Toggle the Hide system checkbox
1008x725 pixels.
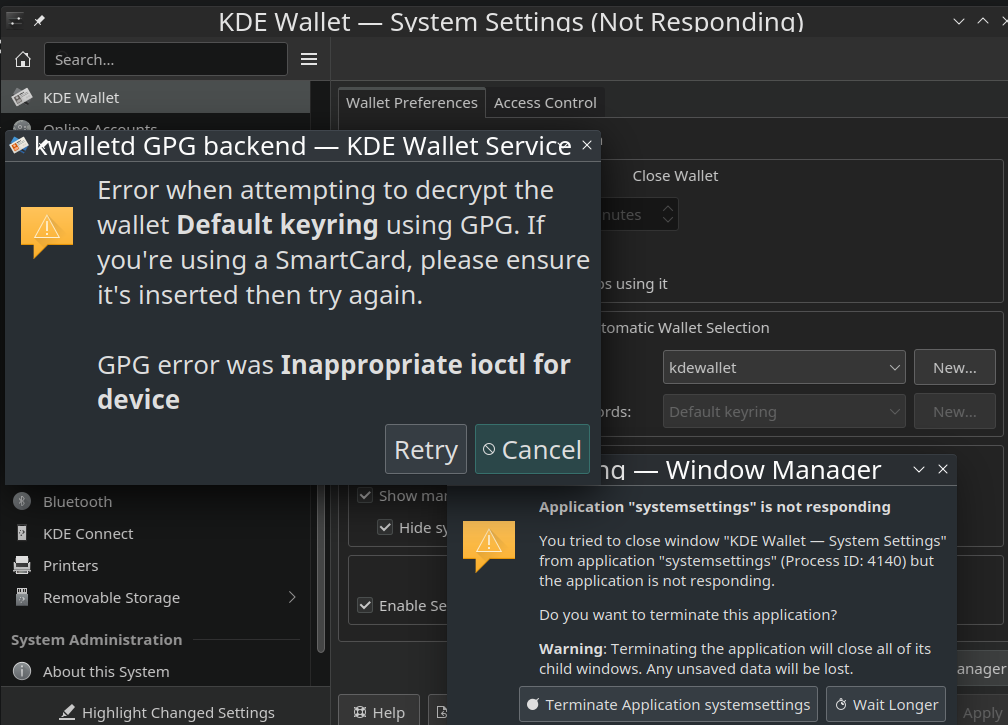click(x=385, y=527)
